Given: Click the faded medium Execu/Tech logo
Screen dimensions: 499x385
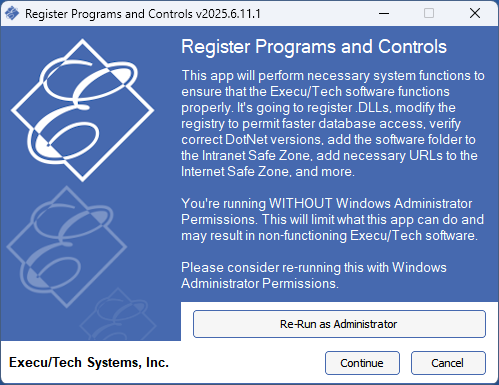Looking at the screenshot, I should pyautogui.click(x=67, y=247).
